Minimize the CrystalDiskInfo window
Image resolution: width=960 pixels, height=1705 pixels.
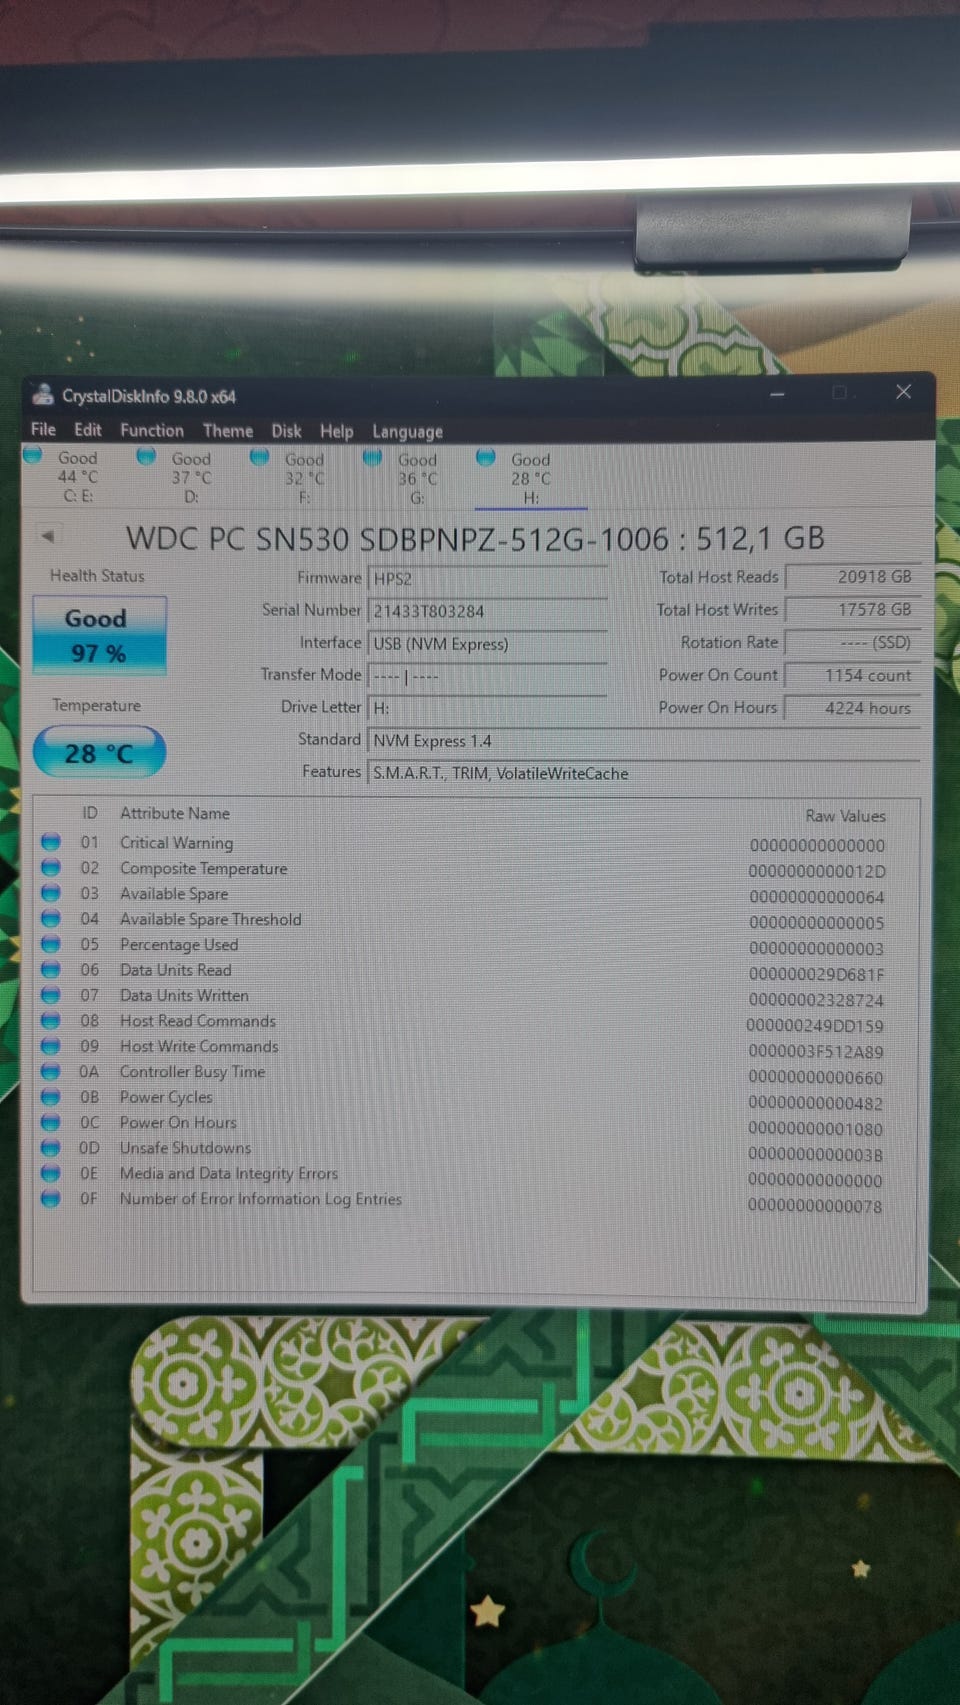pos(777,394)
